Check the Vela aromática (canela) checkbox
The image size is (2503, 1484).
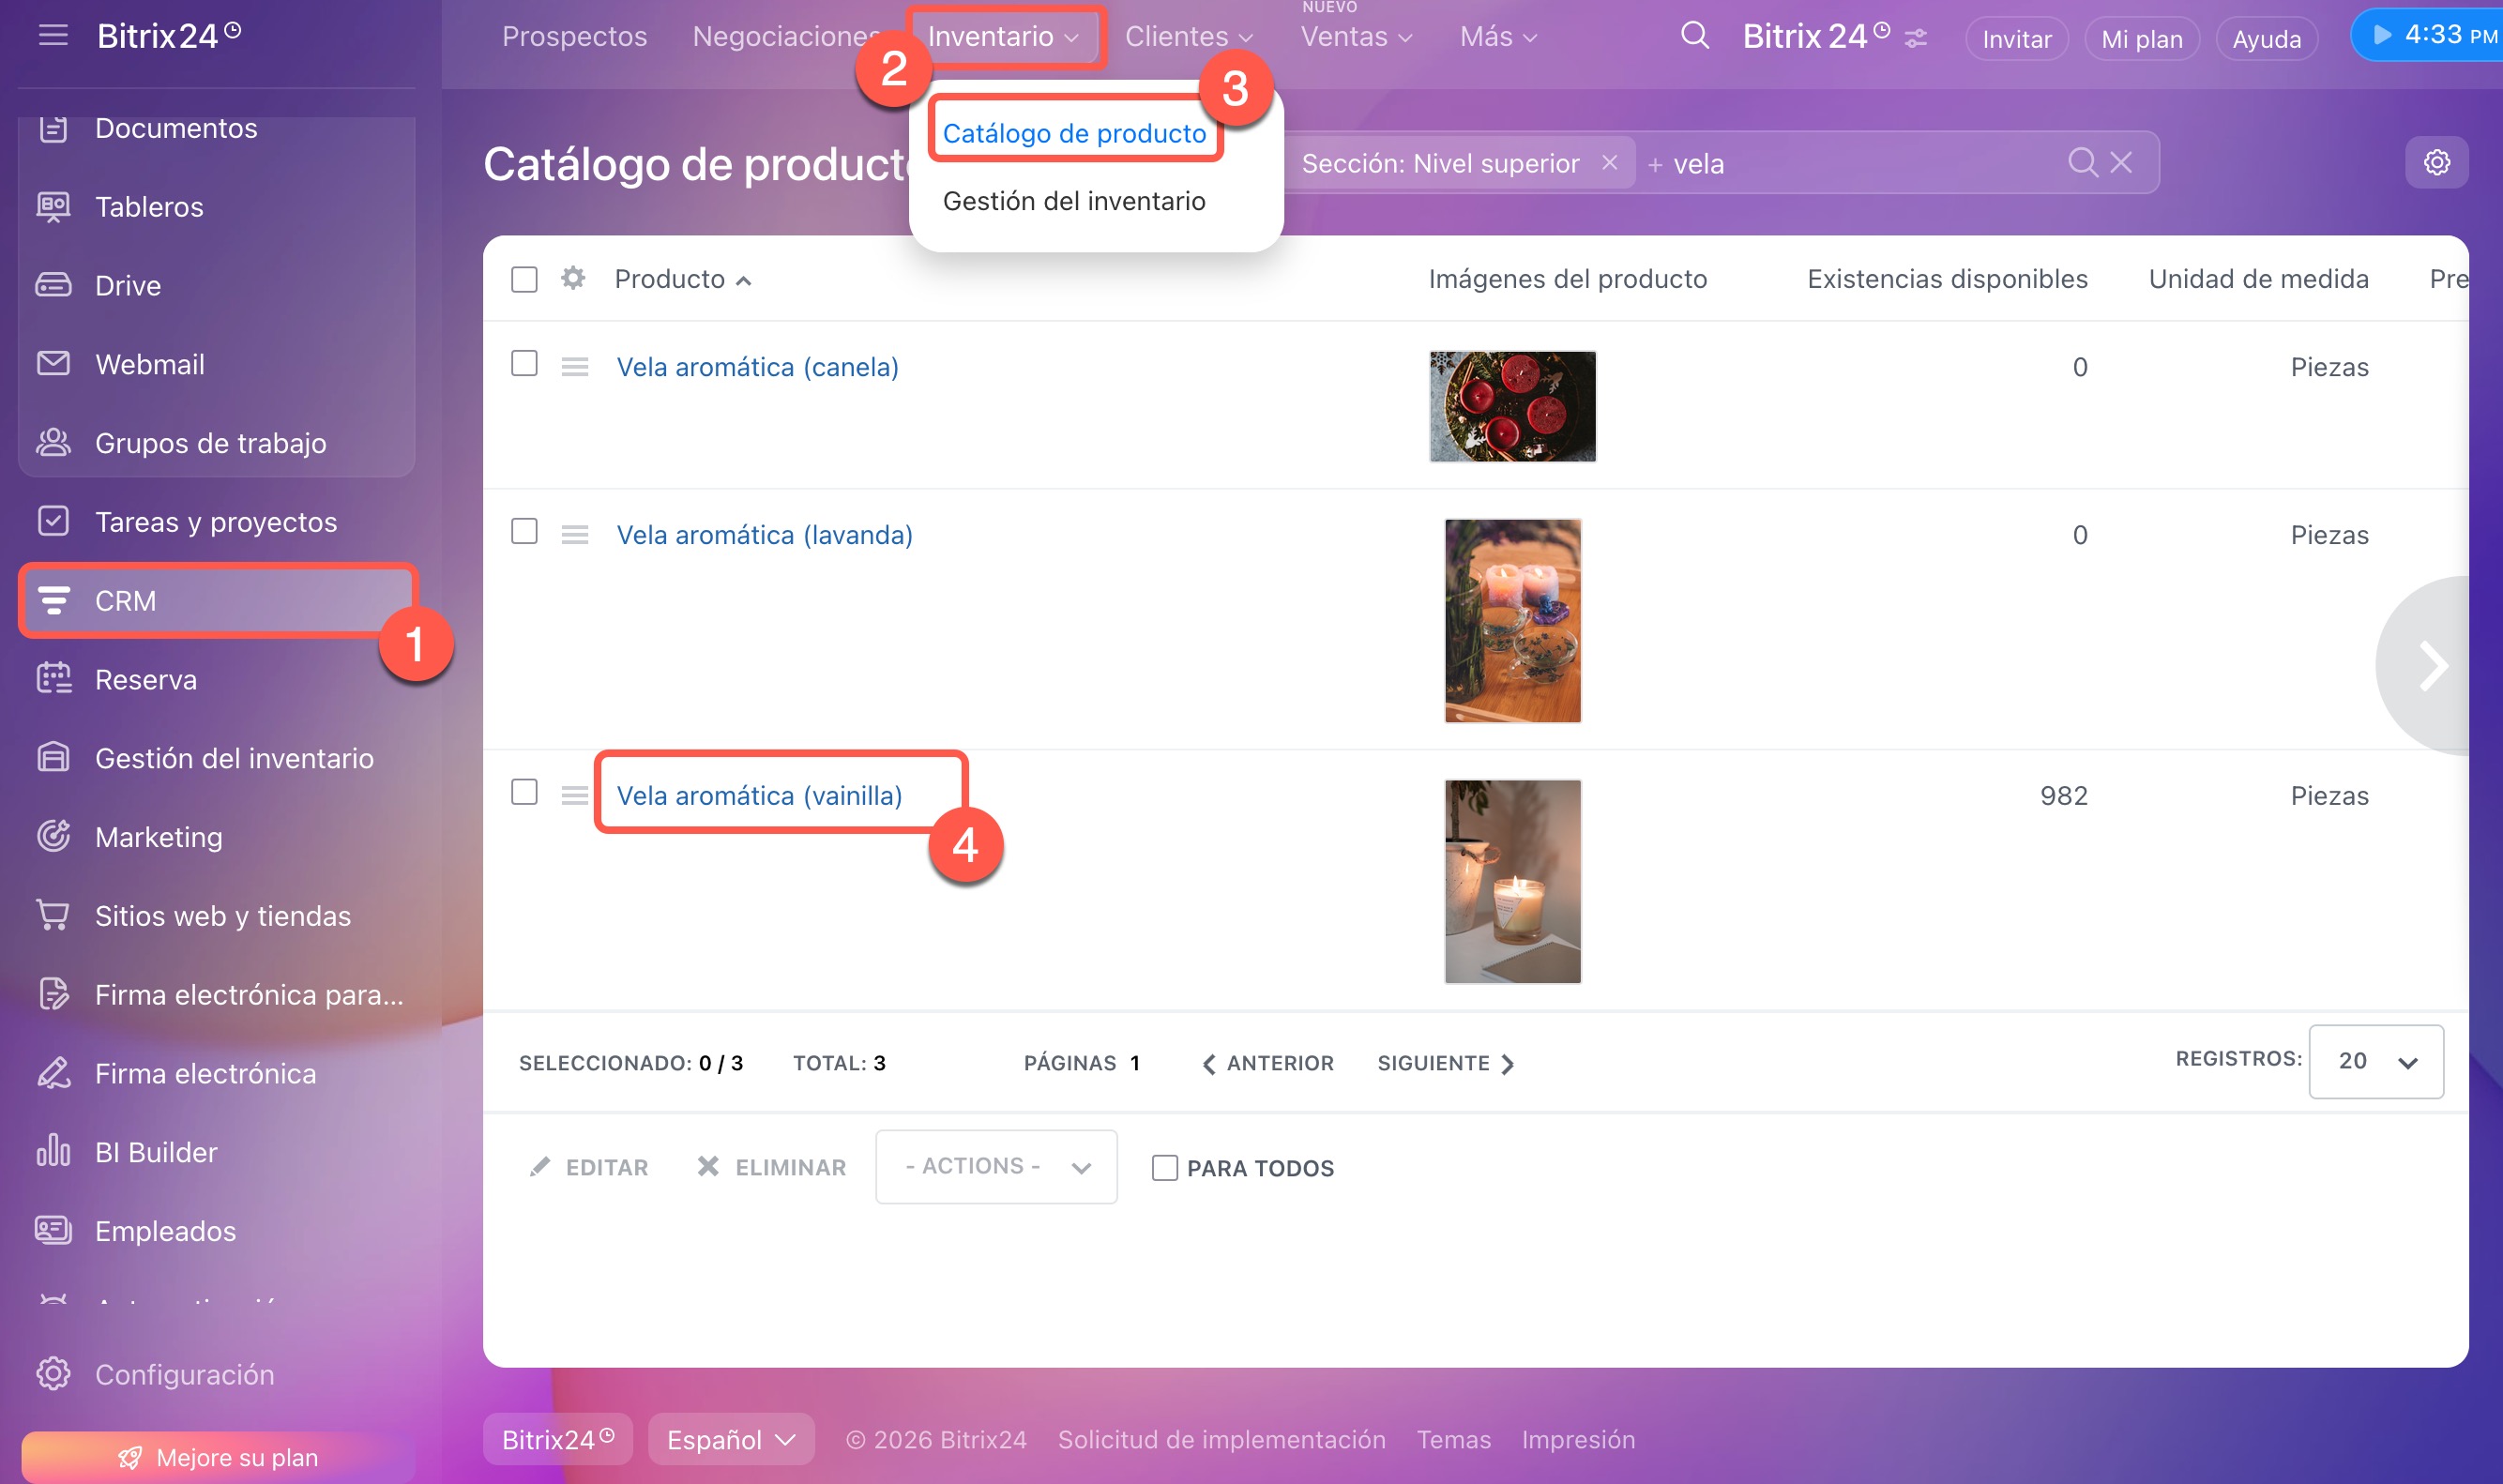point(524,364)
